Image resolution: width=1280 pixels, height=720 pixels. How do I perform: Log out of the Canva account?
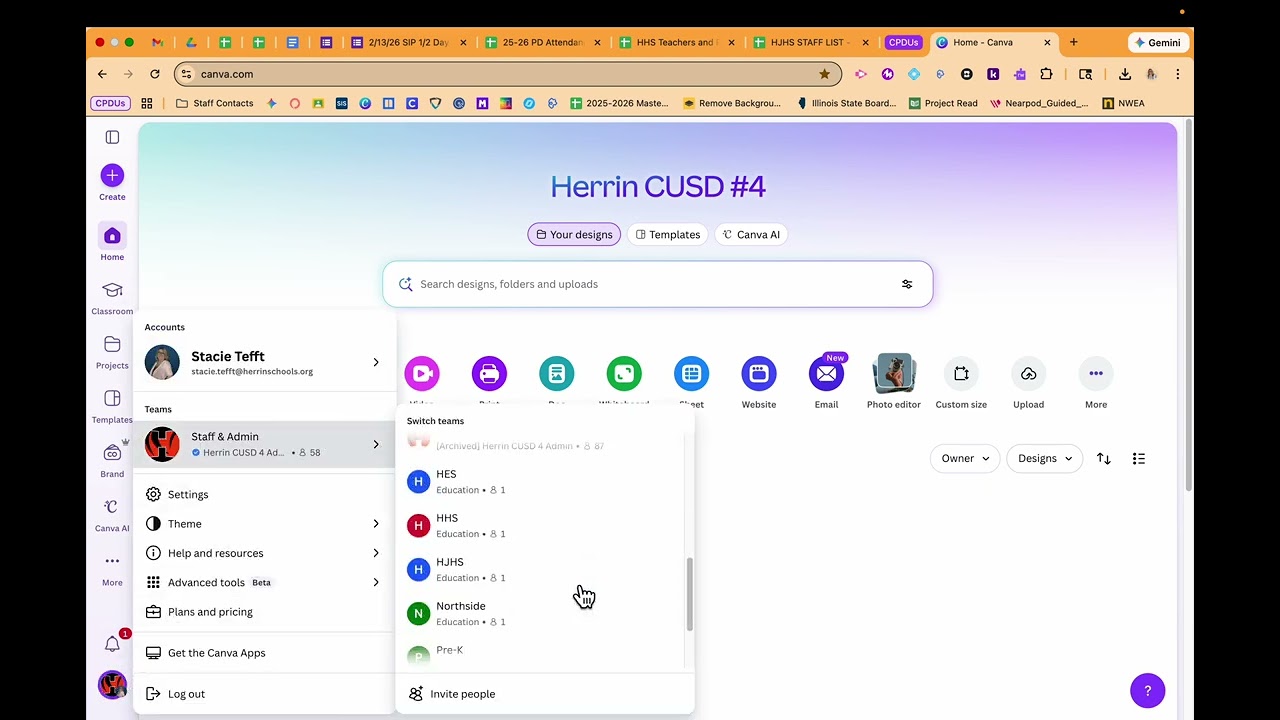coord(265,694)
